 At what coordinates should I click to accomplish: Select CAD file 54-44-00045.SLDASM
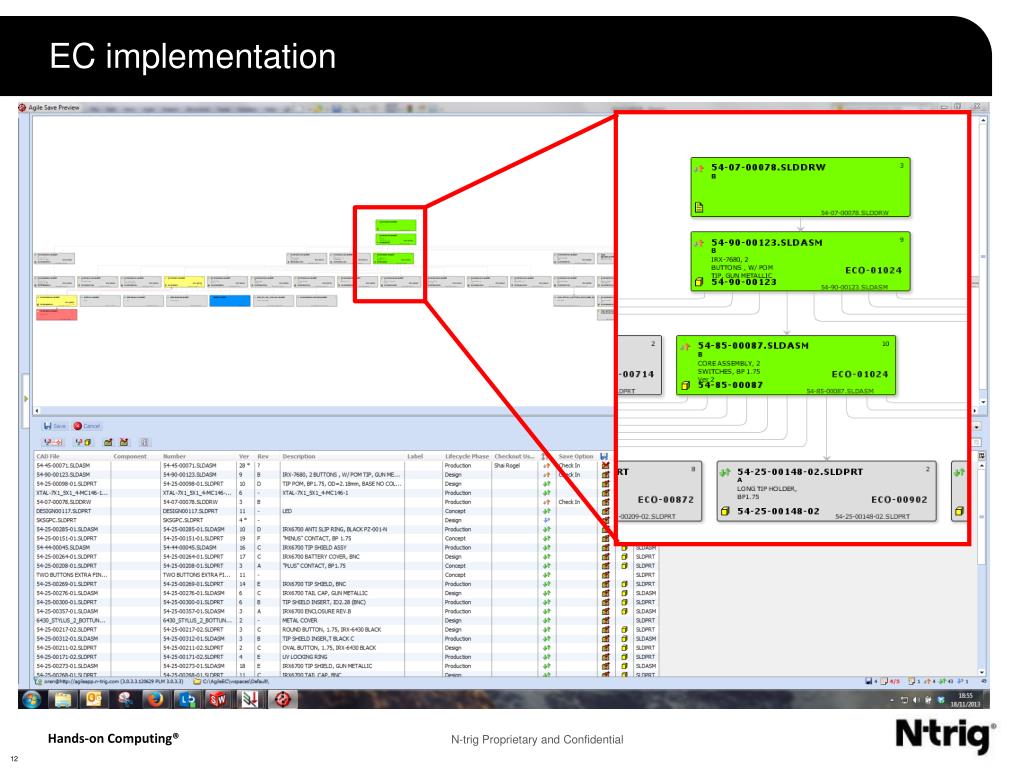coord(63,548)
